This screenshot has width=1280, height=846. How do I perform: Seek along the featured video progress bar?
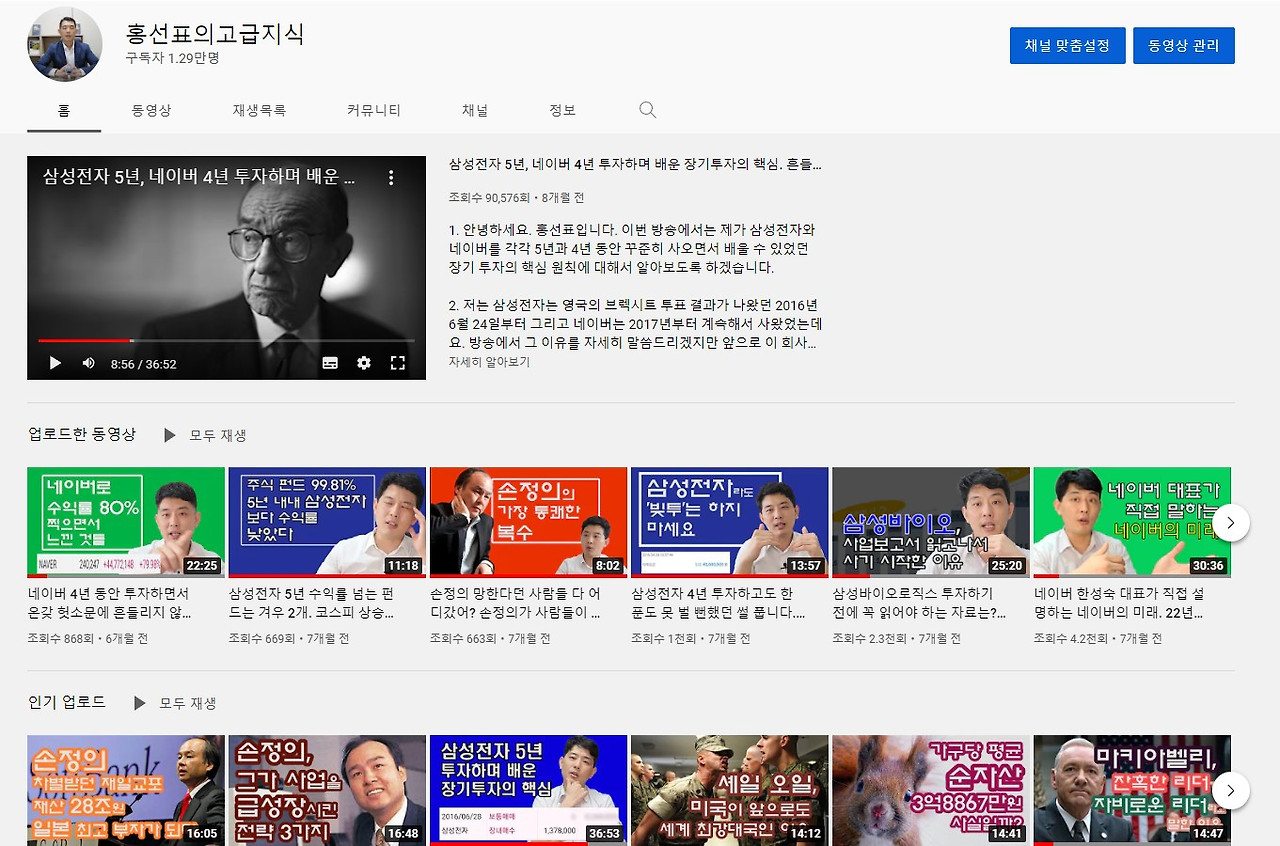[226, 341]
